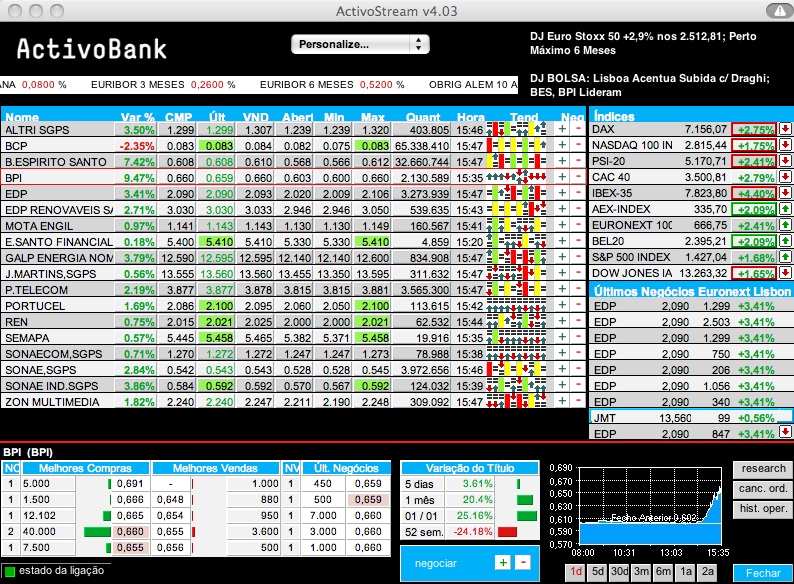
Task: Click the green estado da ligação indicator
Action: pyautogui.click(x=10, y=571)
